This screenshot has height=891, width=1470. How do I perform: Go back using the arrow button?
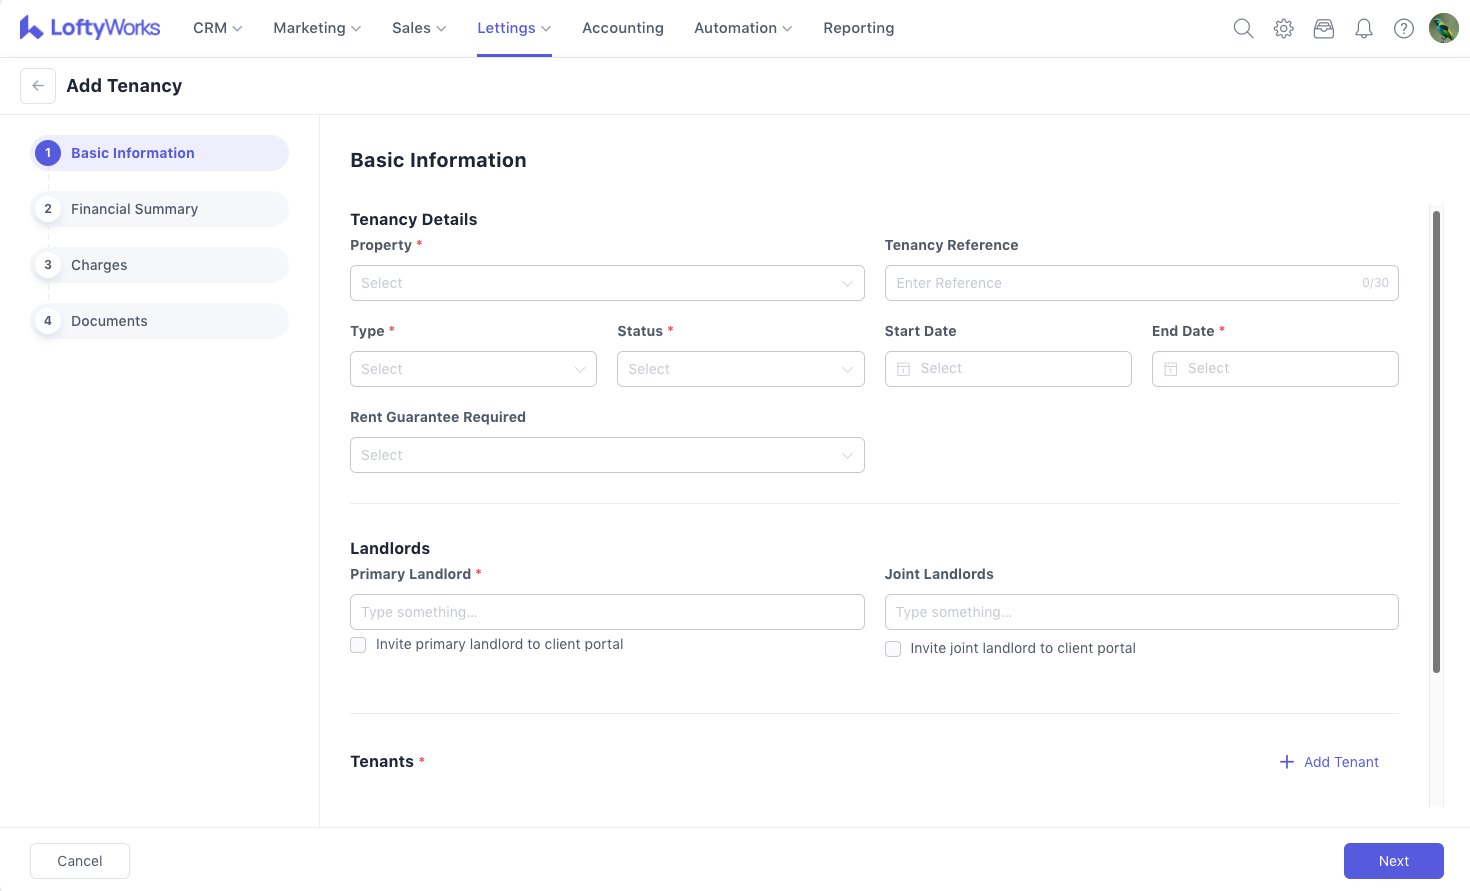[38, 86]
